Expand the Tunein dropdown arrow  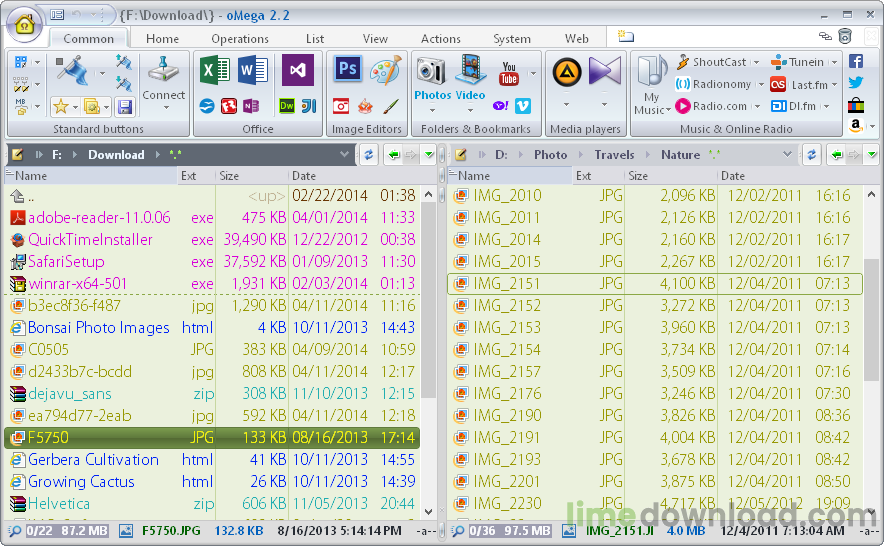click(x=834, y=62)
